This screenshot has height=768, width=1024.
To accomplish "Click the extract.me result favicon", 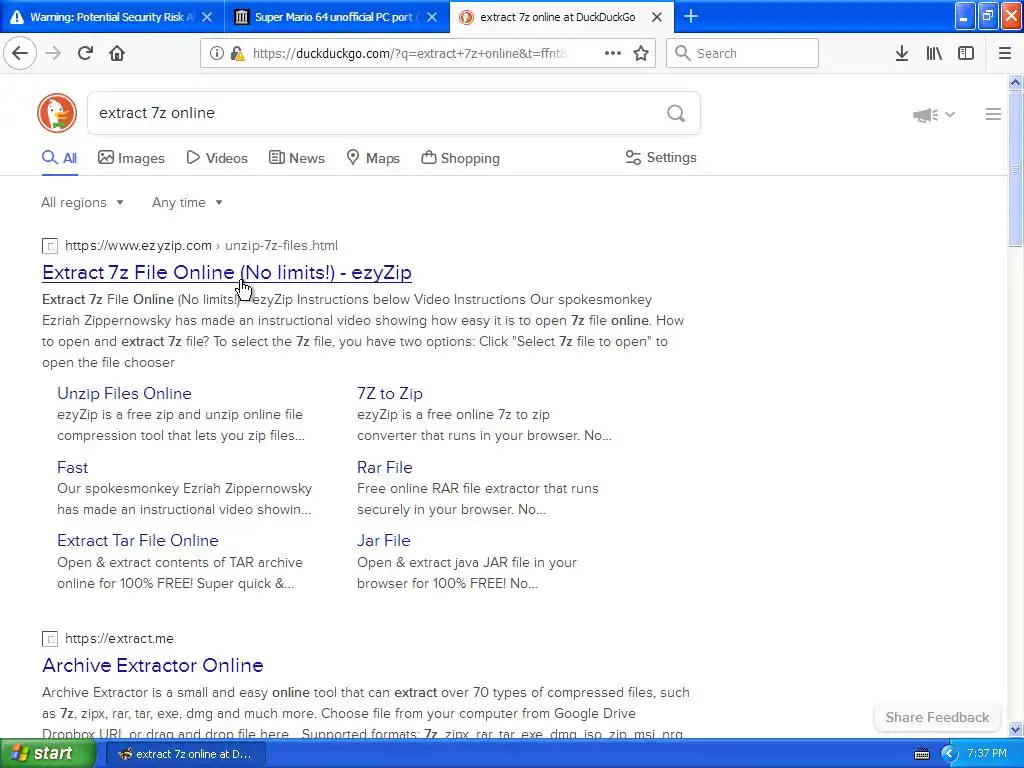I will 50,639.
